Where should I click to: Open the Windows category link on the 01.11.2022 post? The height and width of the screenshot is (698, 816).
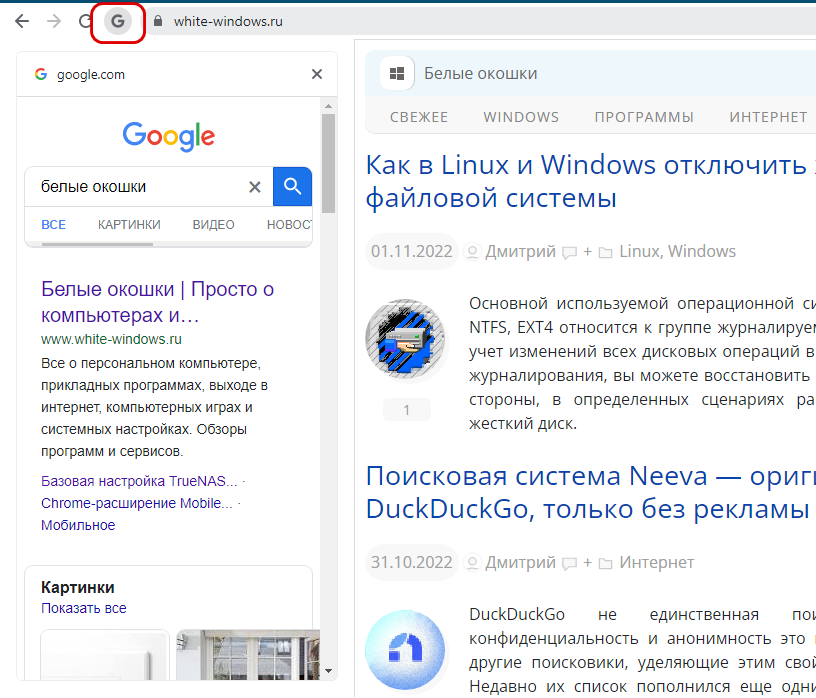pyautogui.click(x=702, y=251)
